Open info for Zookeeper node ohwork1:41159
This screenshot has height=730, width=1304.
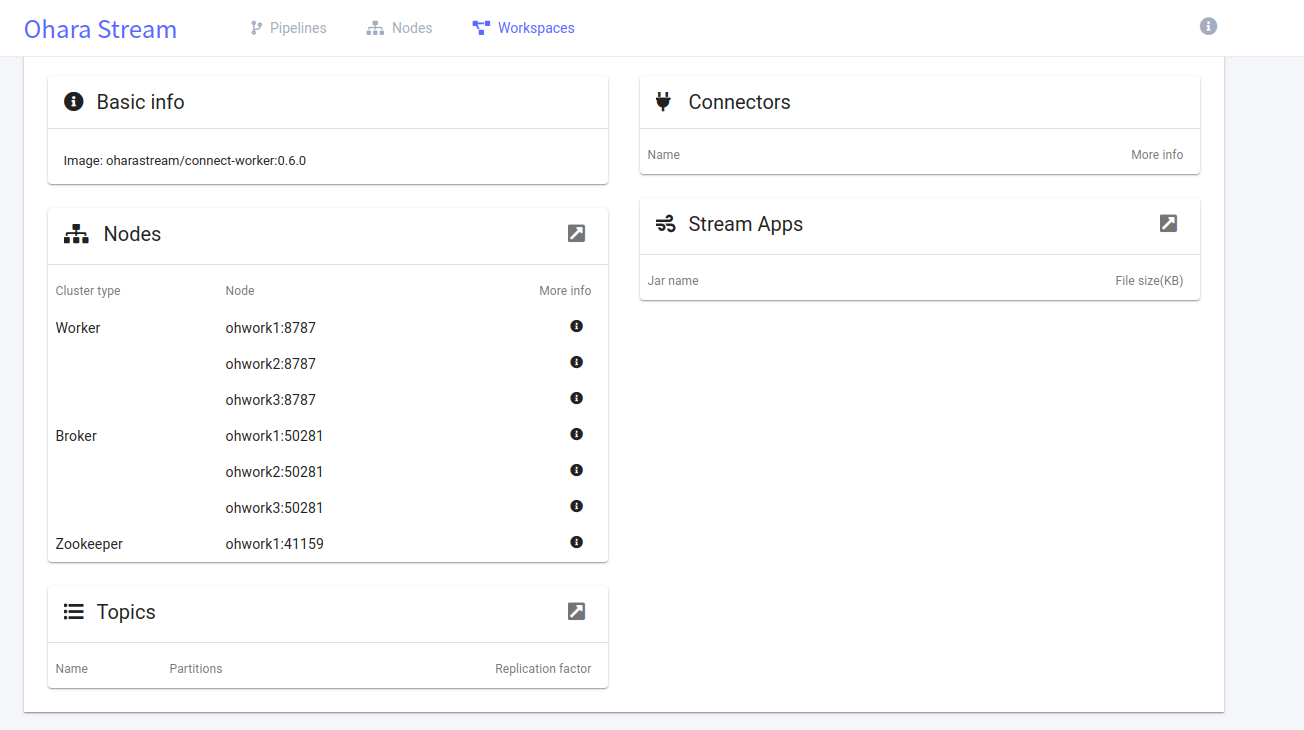[576, 542]
